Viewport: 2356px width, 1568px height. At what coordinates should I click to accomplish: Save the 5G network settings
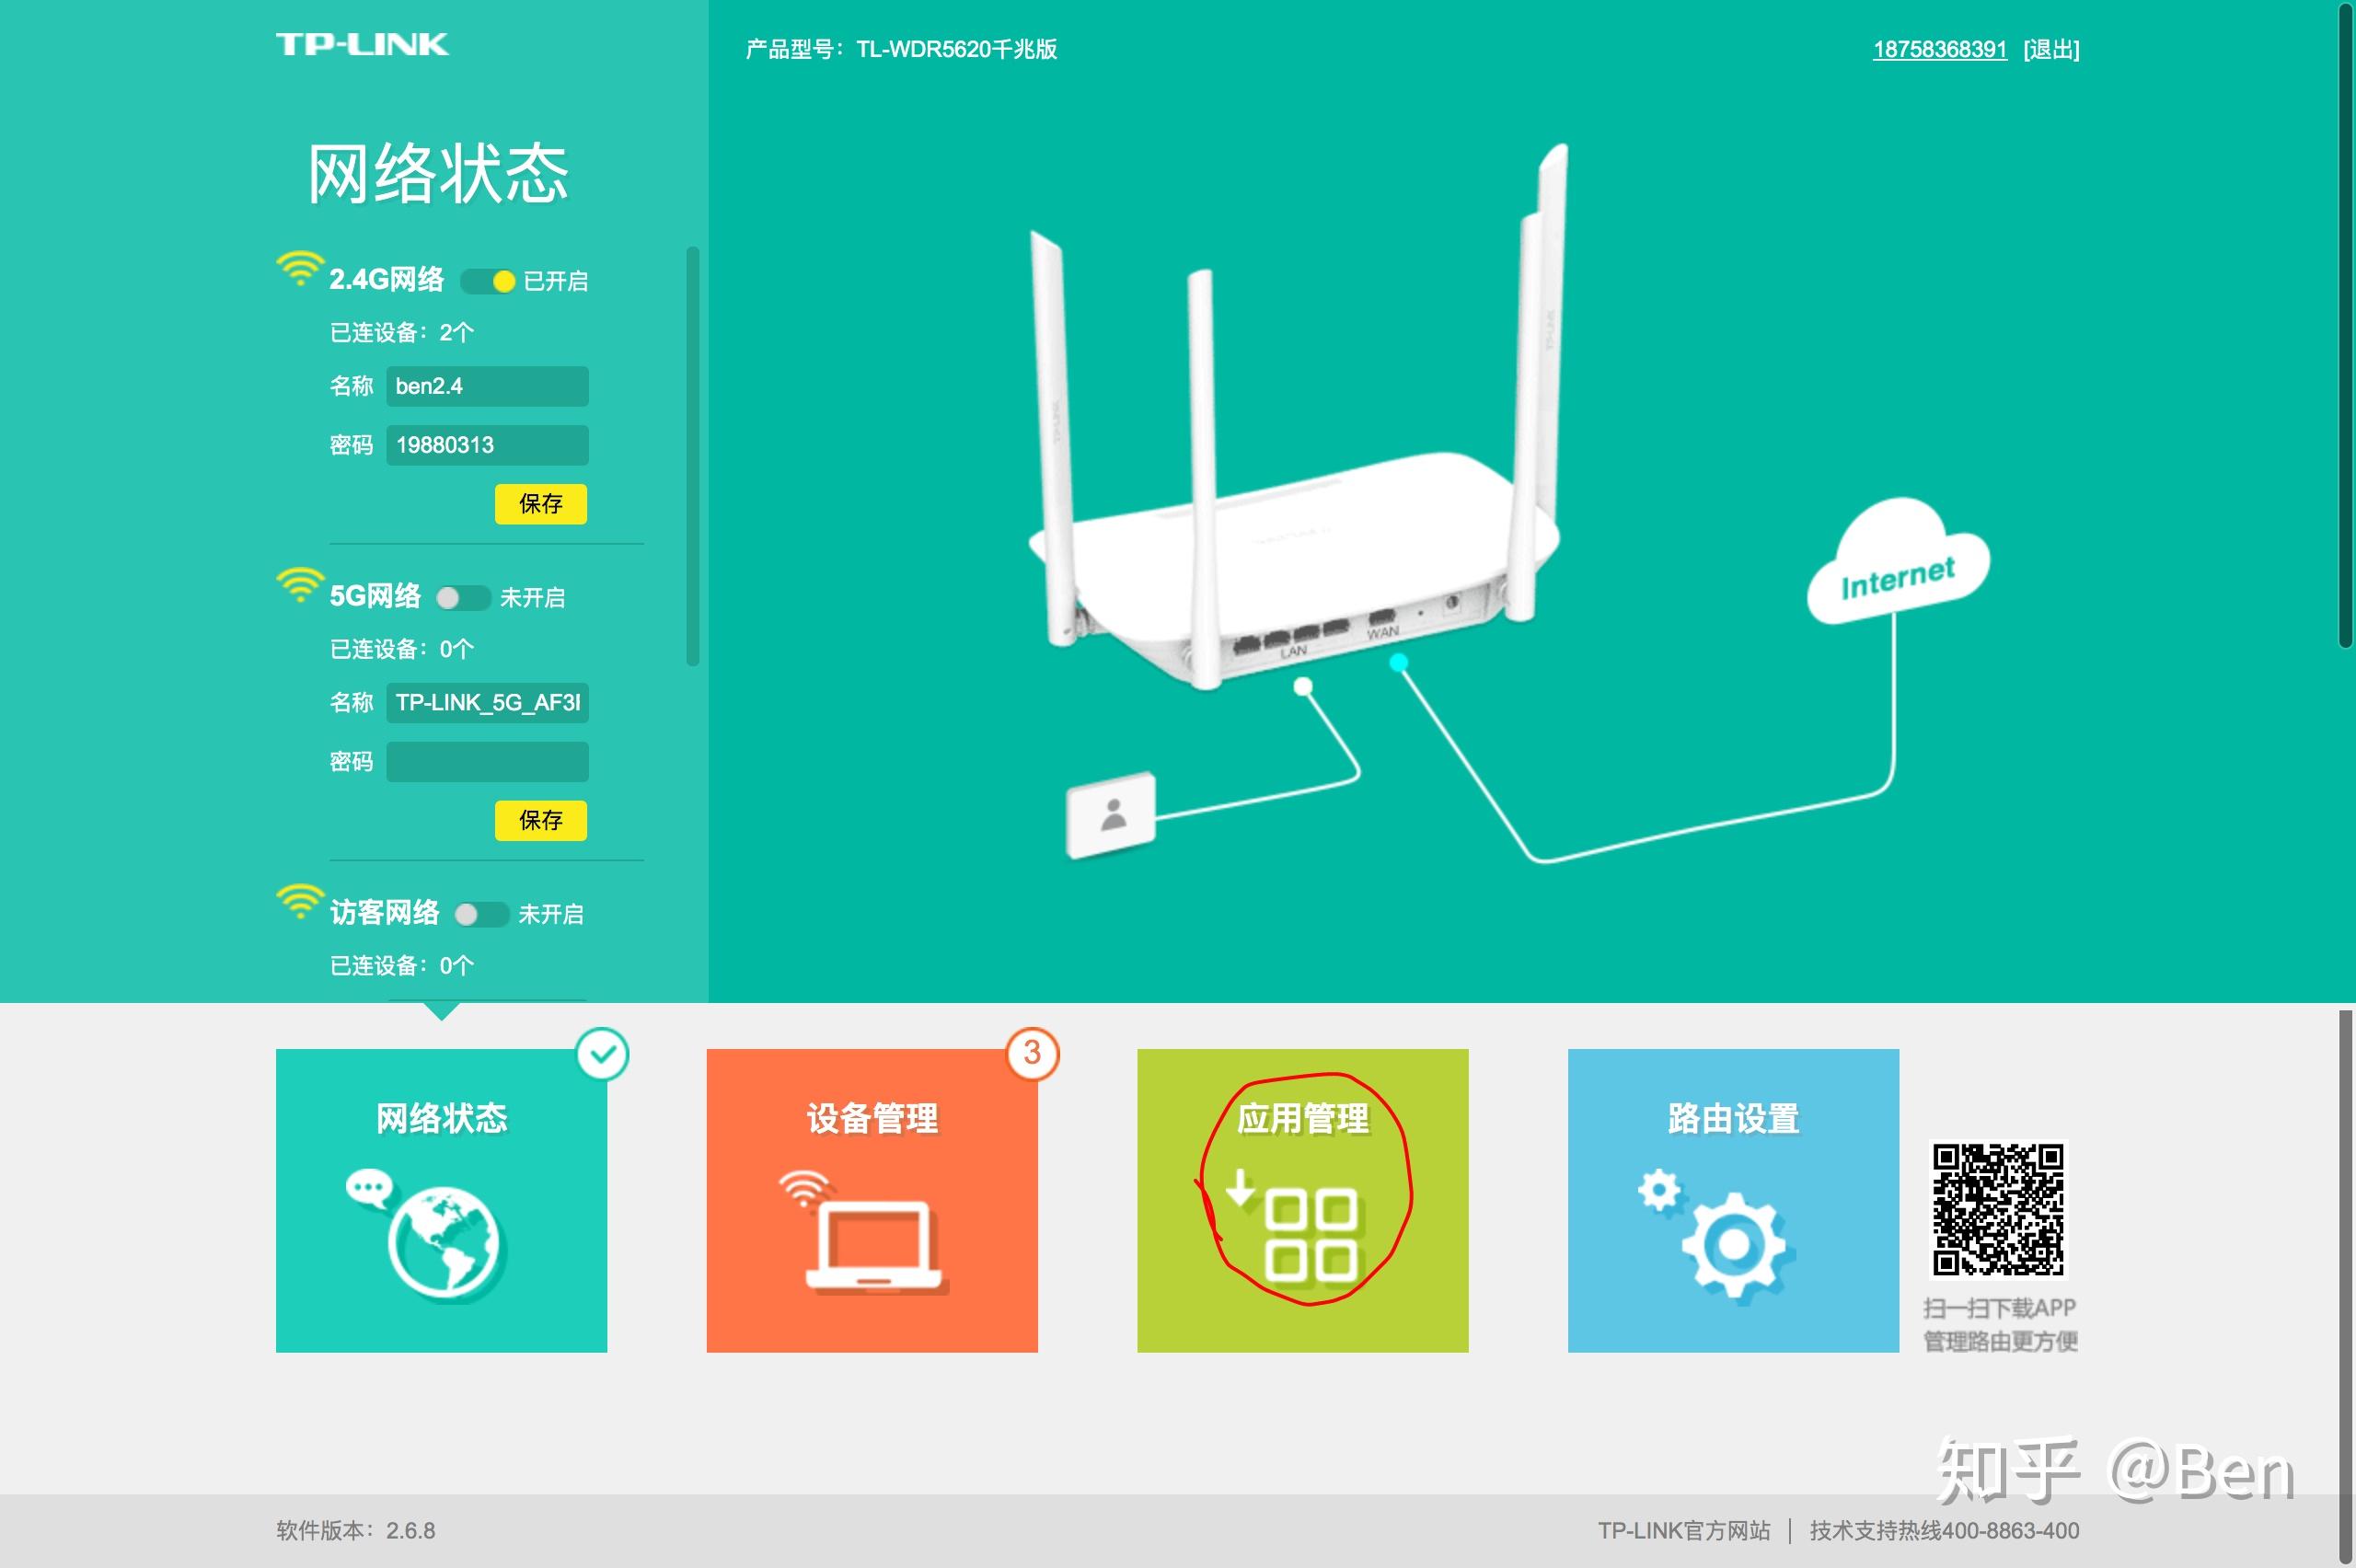click(541, 820)
